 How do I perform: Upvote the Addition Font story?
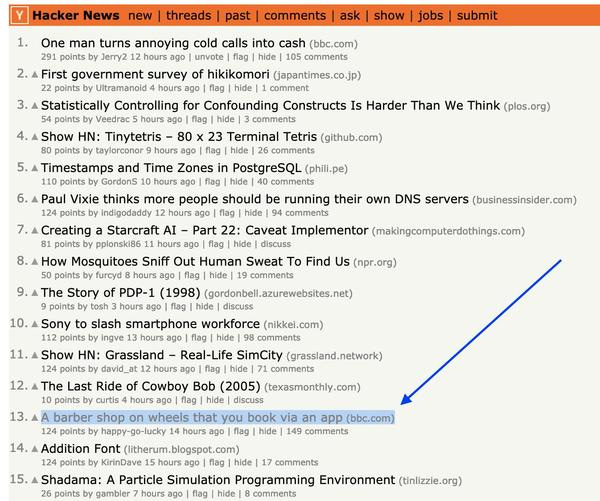click(34, 449)
